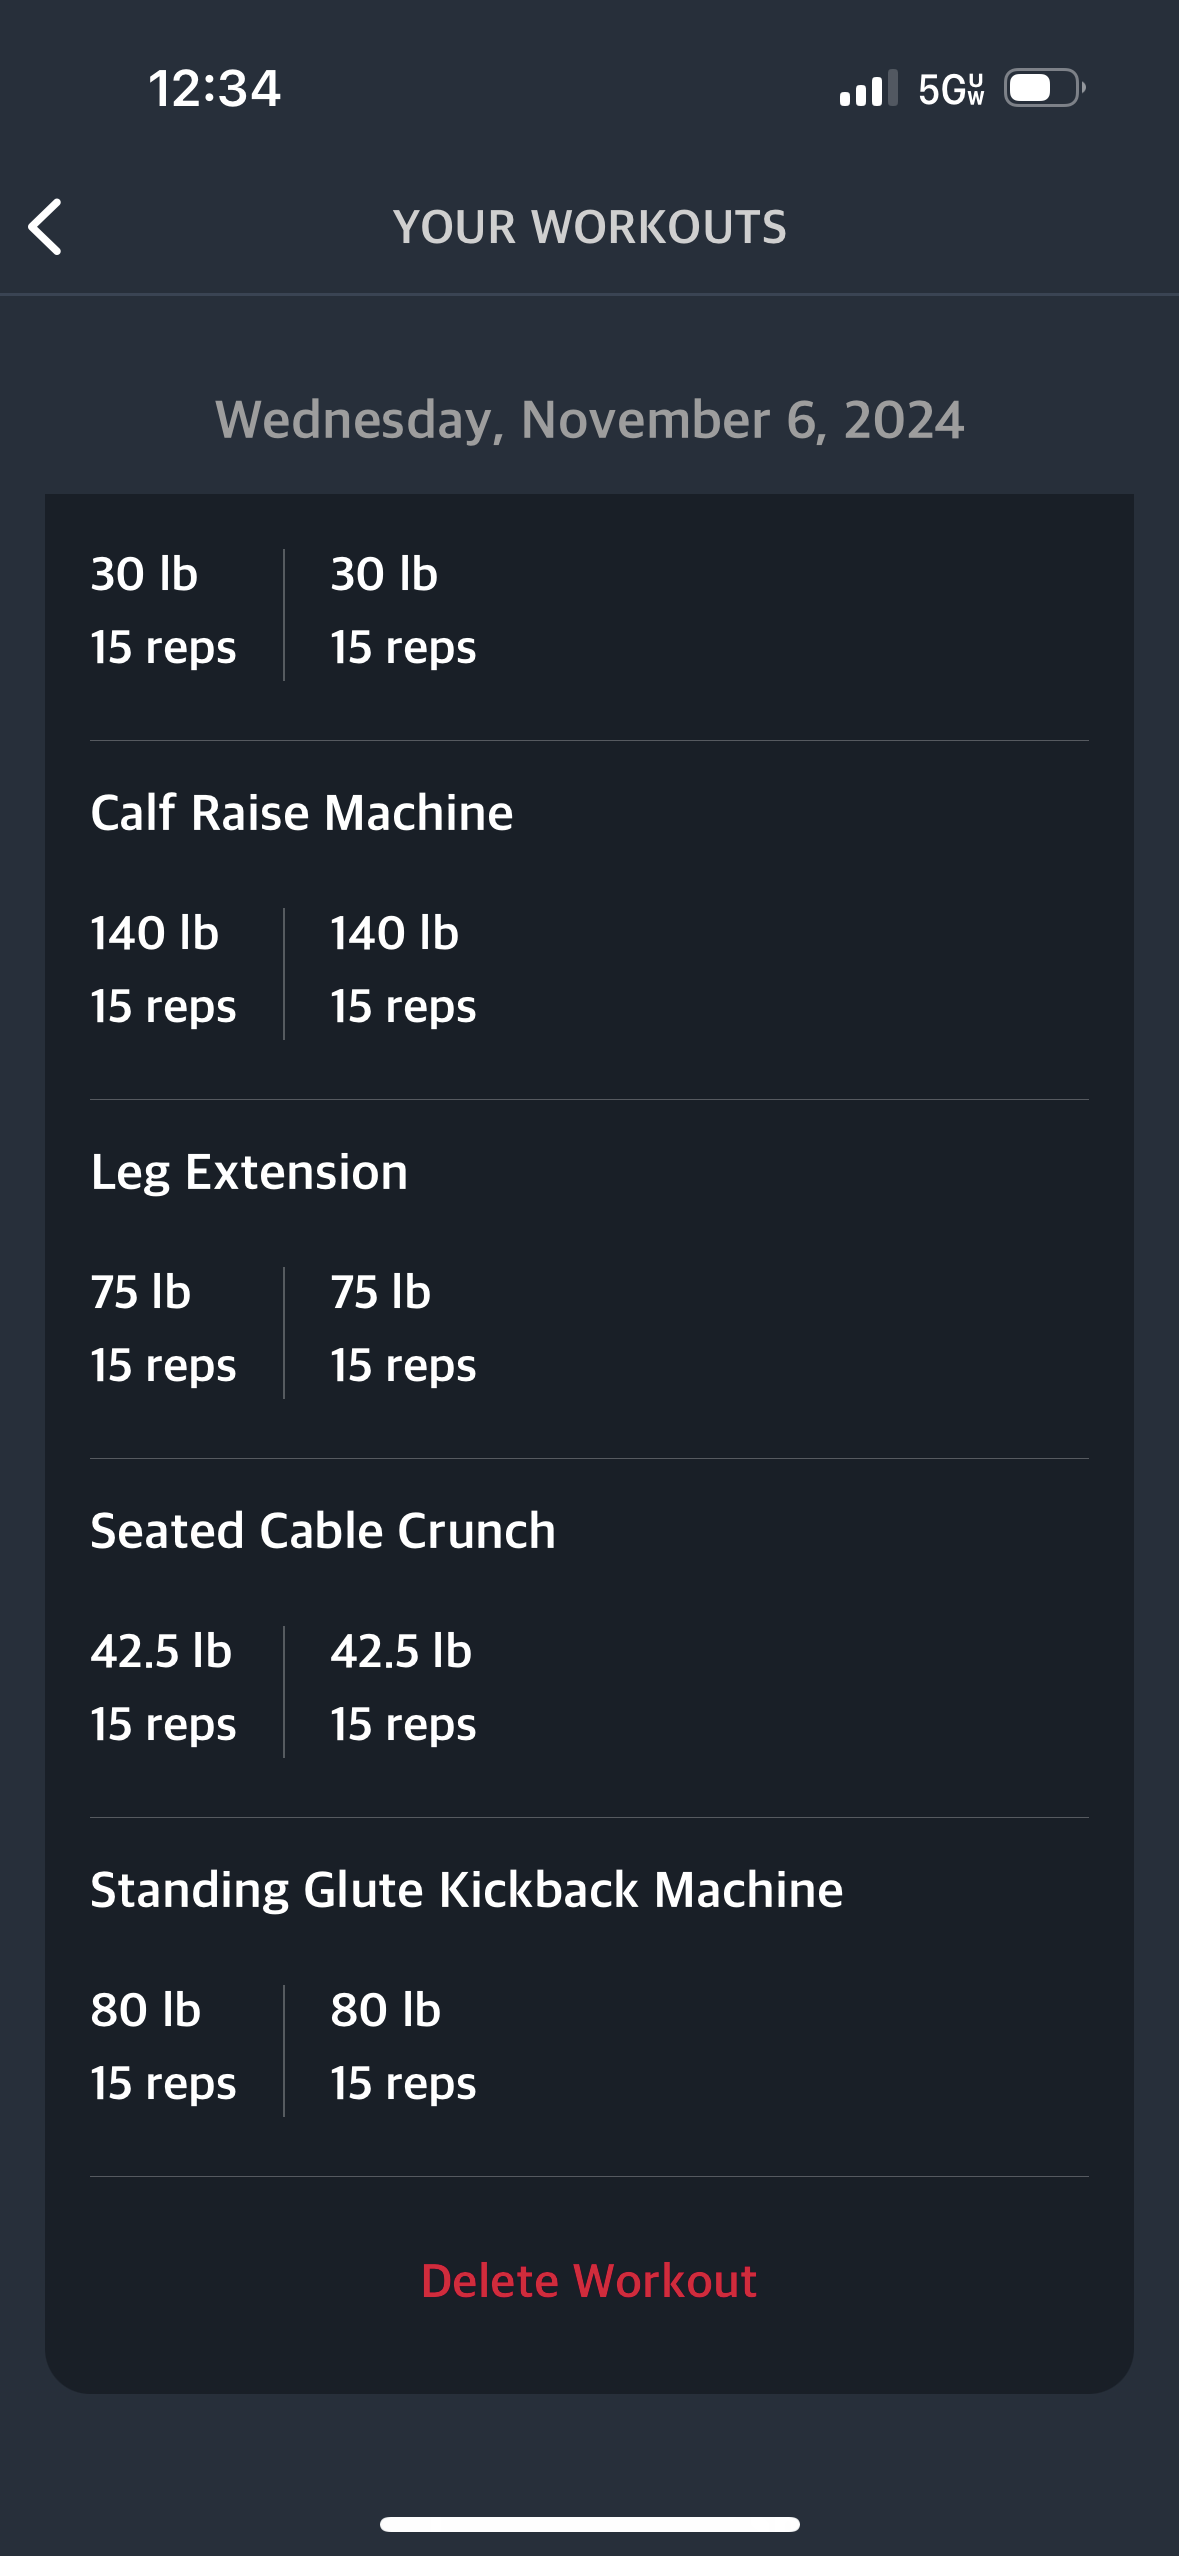Select the first 30 lb set at top

(x=164, y=611)
